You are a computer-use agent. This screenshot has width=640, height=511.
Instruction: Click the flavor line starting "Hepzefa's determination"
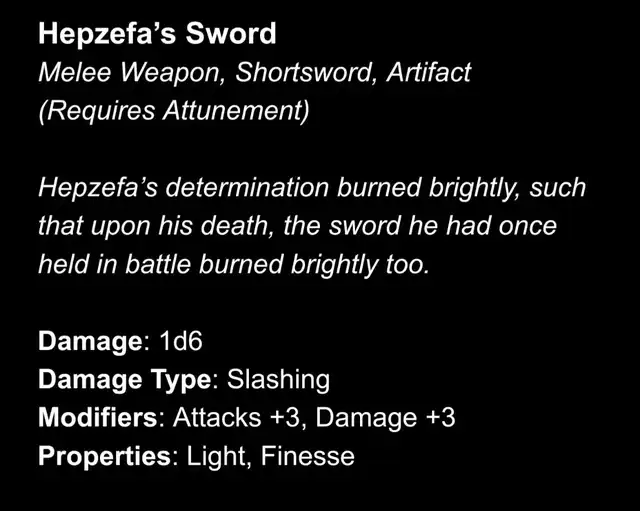[x=312, y=187]
